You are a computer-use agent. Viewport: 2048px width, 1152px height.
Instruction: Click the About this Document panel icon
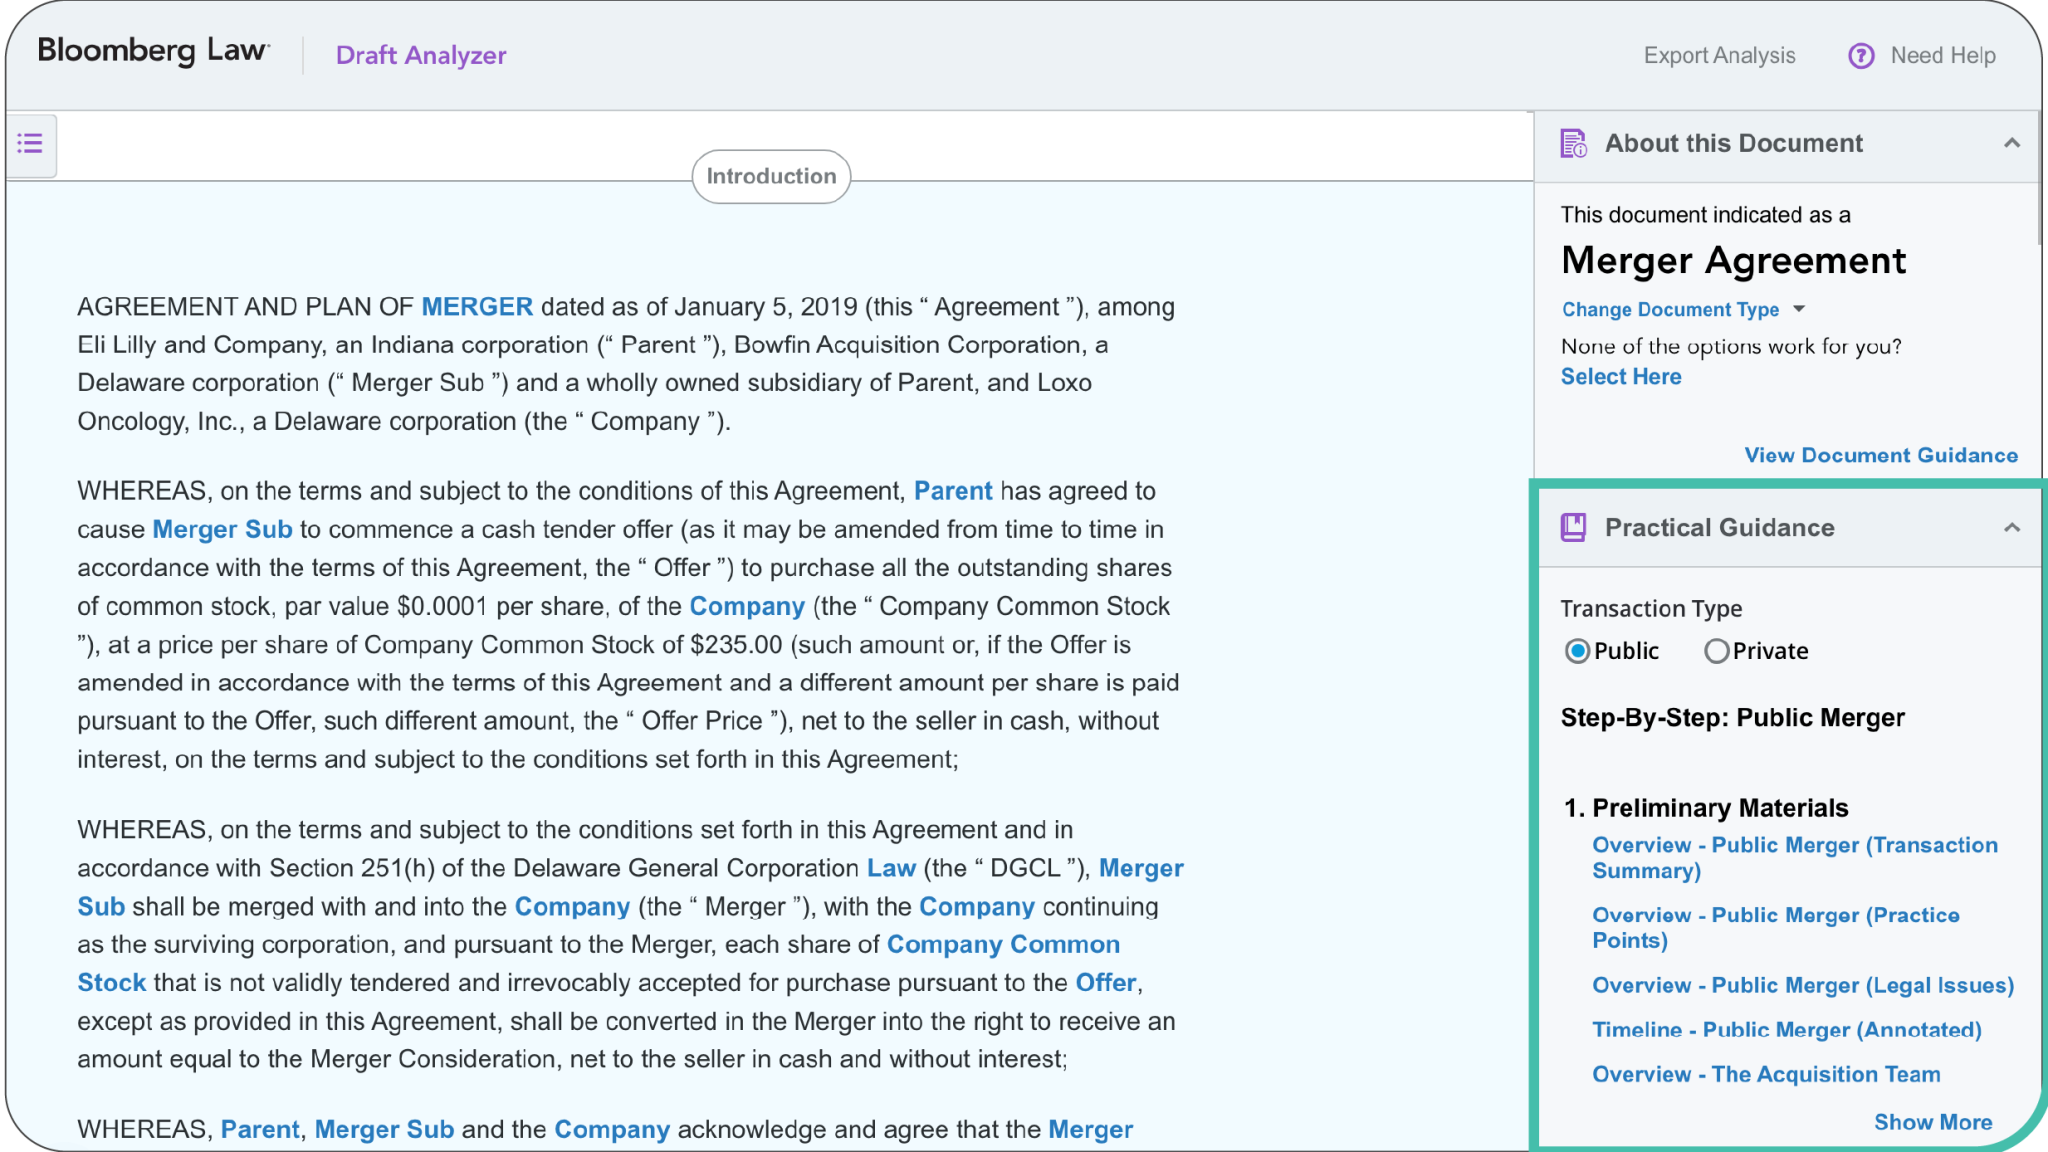click(x=1574, y=143)
